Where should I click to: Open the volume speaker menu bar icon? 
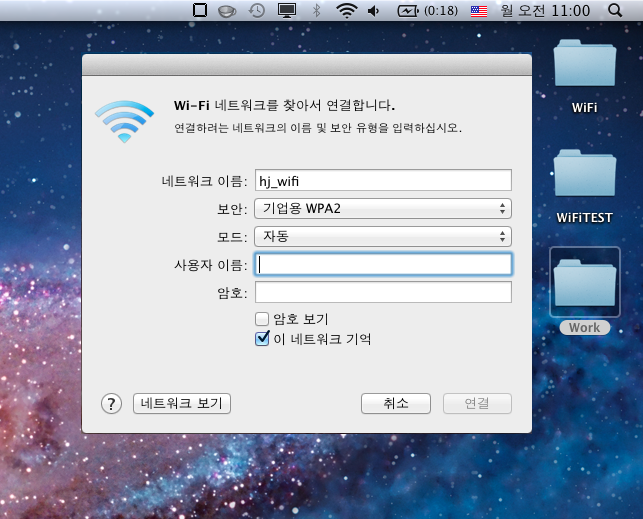click(373, 11)
